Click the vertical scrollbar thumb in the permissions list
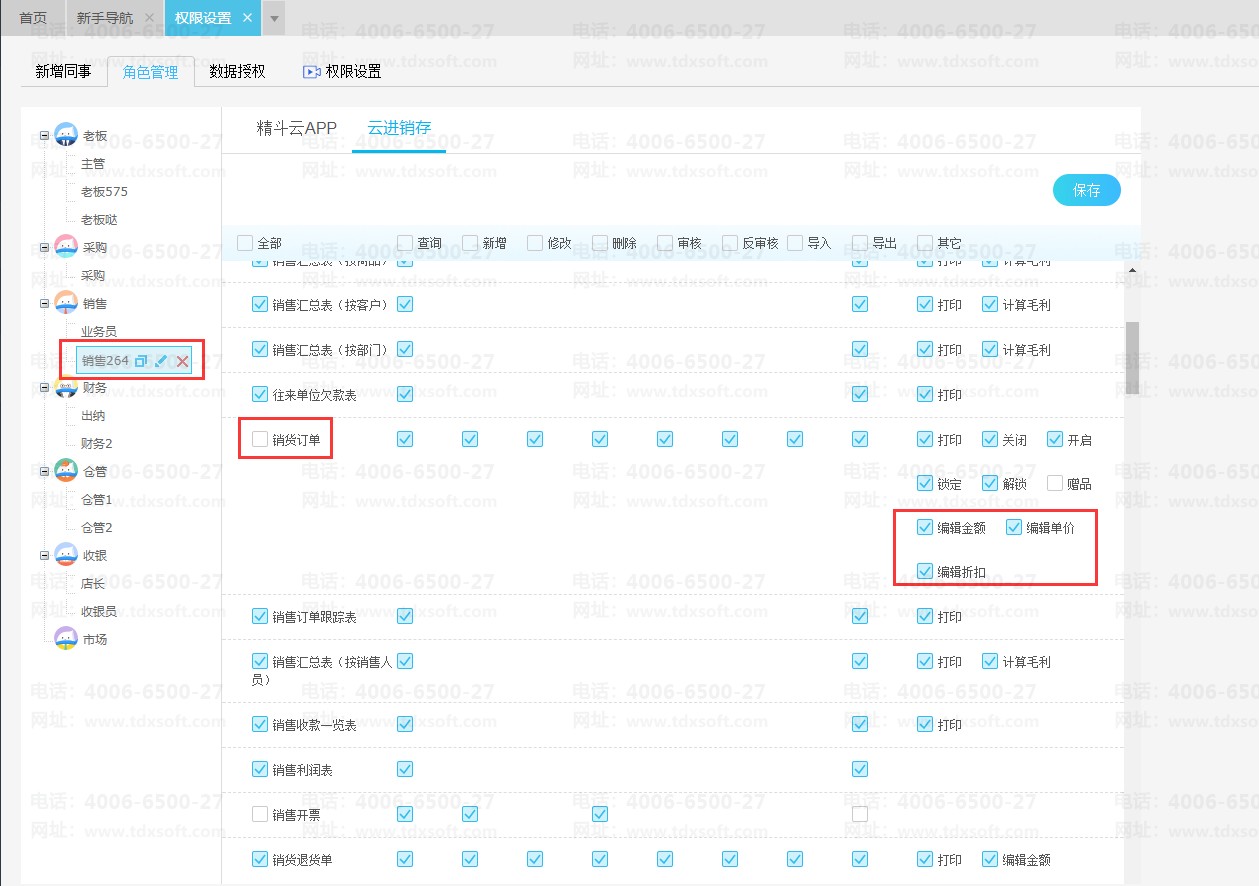Screen dimensions: 1259x886 1132,357
